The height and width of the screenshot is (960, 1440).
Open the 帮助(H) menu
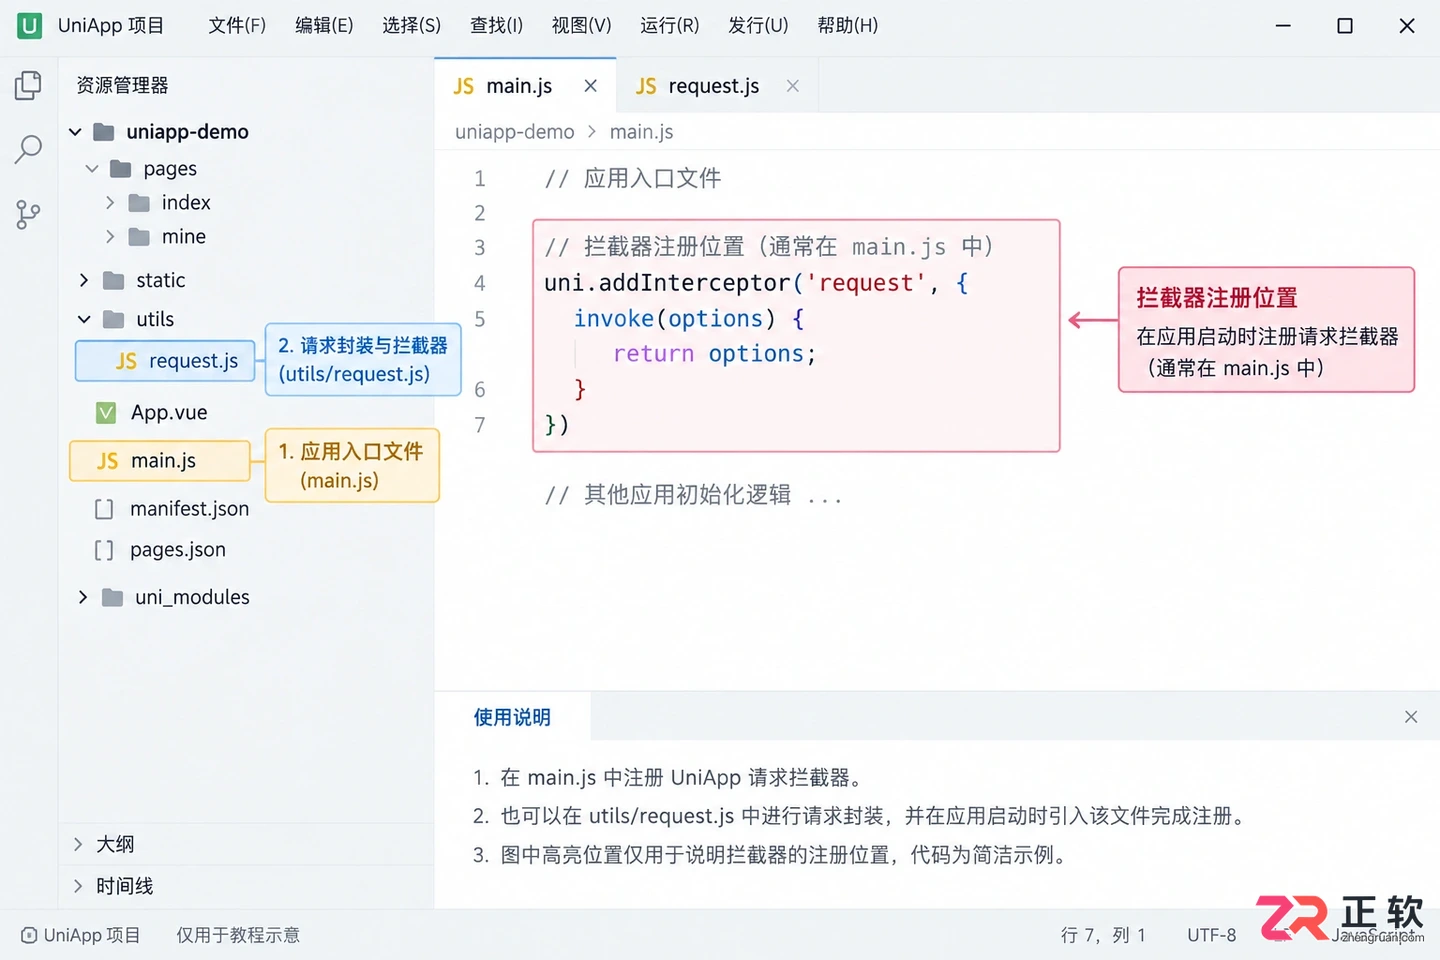point(848,26)
